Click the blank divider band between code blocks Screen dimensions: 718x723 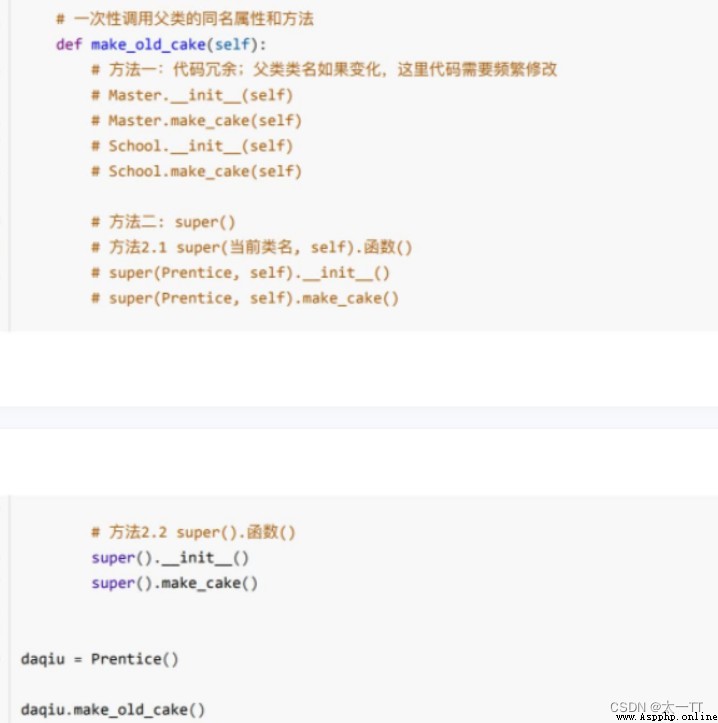tap(359, 417)
